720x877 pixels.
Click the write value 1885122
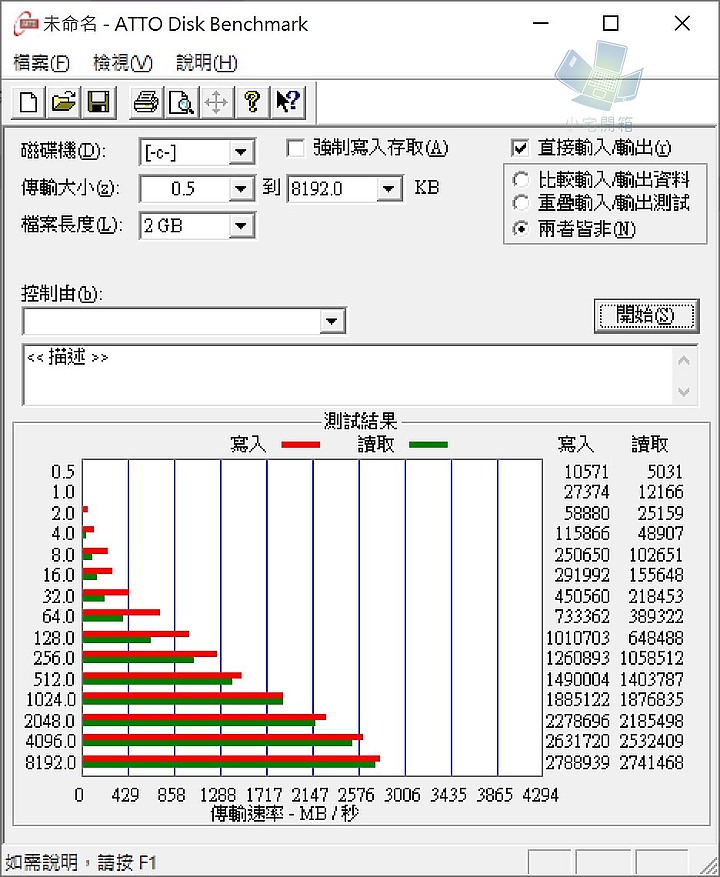click(x=577, y=700)
